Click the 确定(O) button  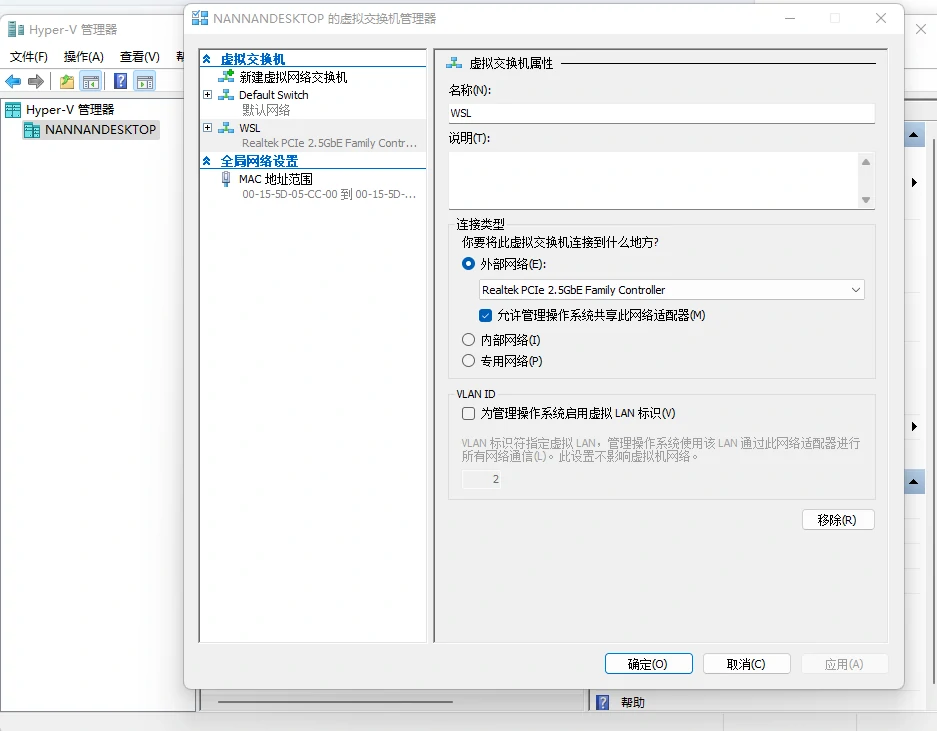[x=648, y=663]
